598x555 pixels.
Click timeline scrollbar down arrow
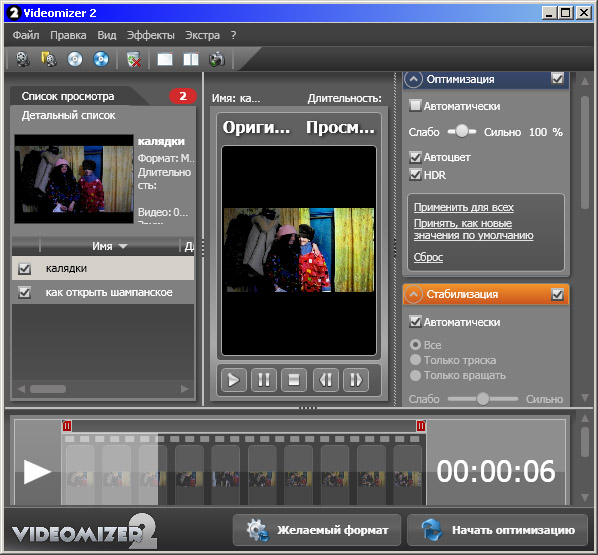pos(584,497)
